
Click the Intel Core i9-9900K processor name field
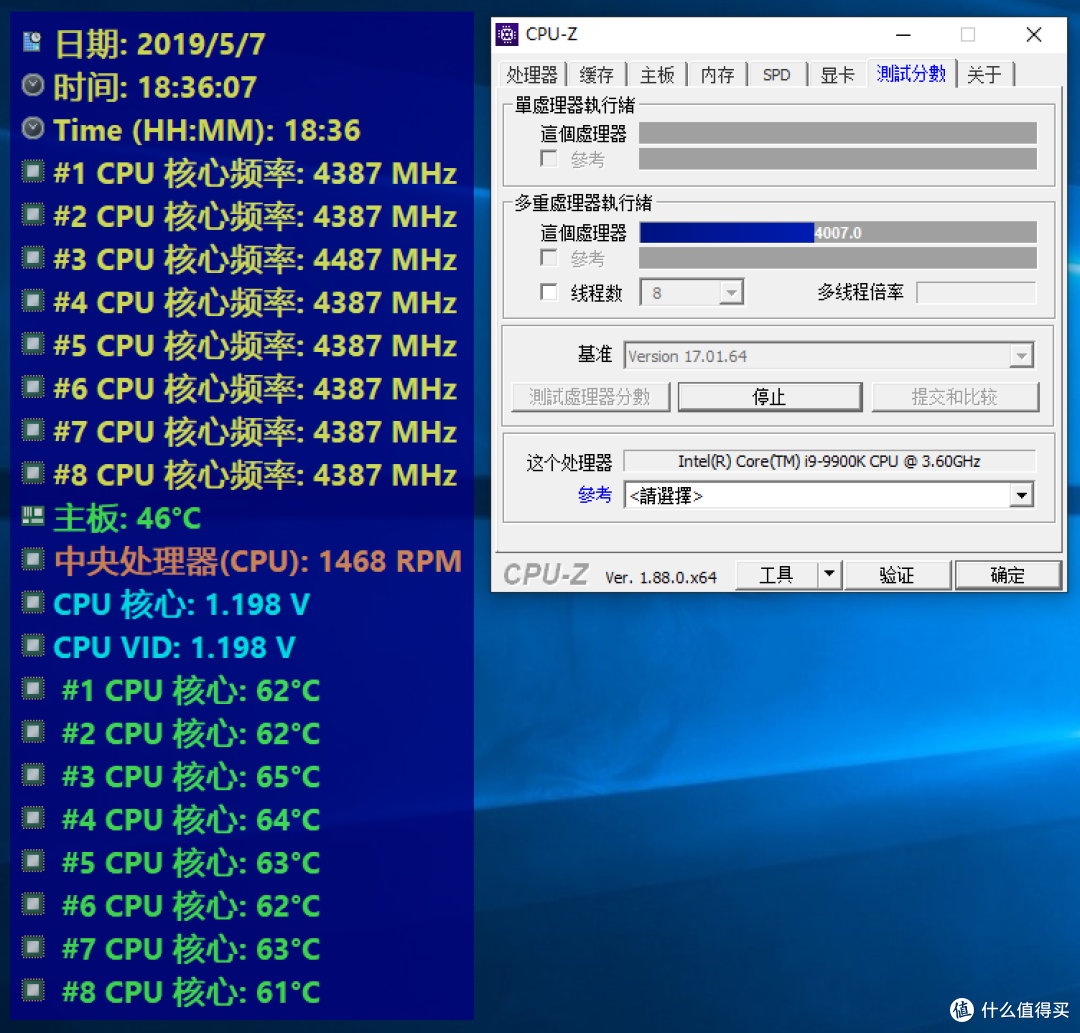coord(829,461)
